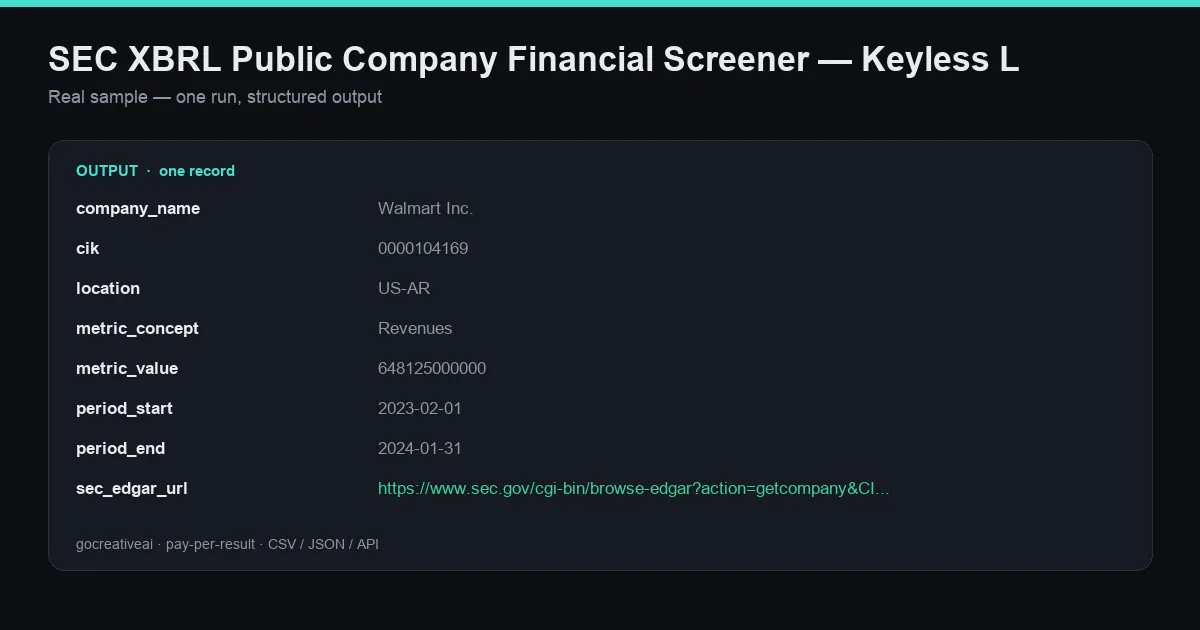Select the 648125000000 revenue figure

(x=432, y=368)
